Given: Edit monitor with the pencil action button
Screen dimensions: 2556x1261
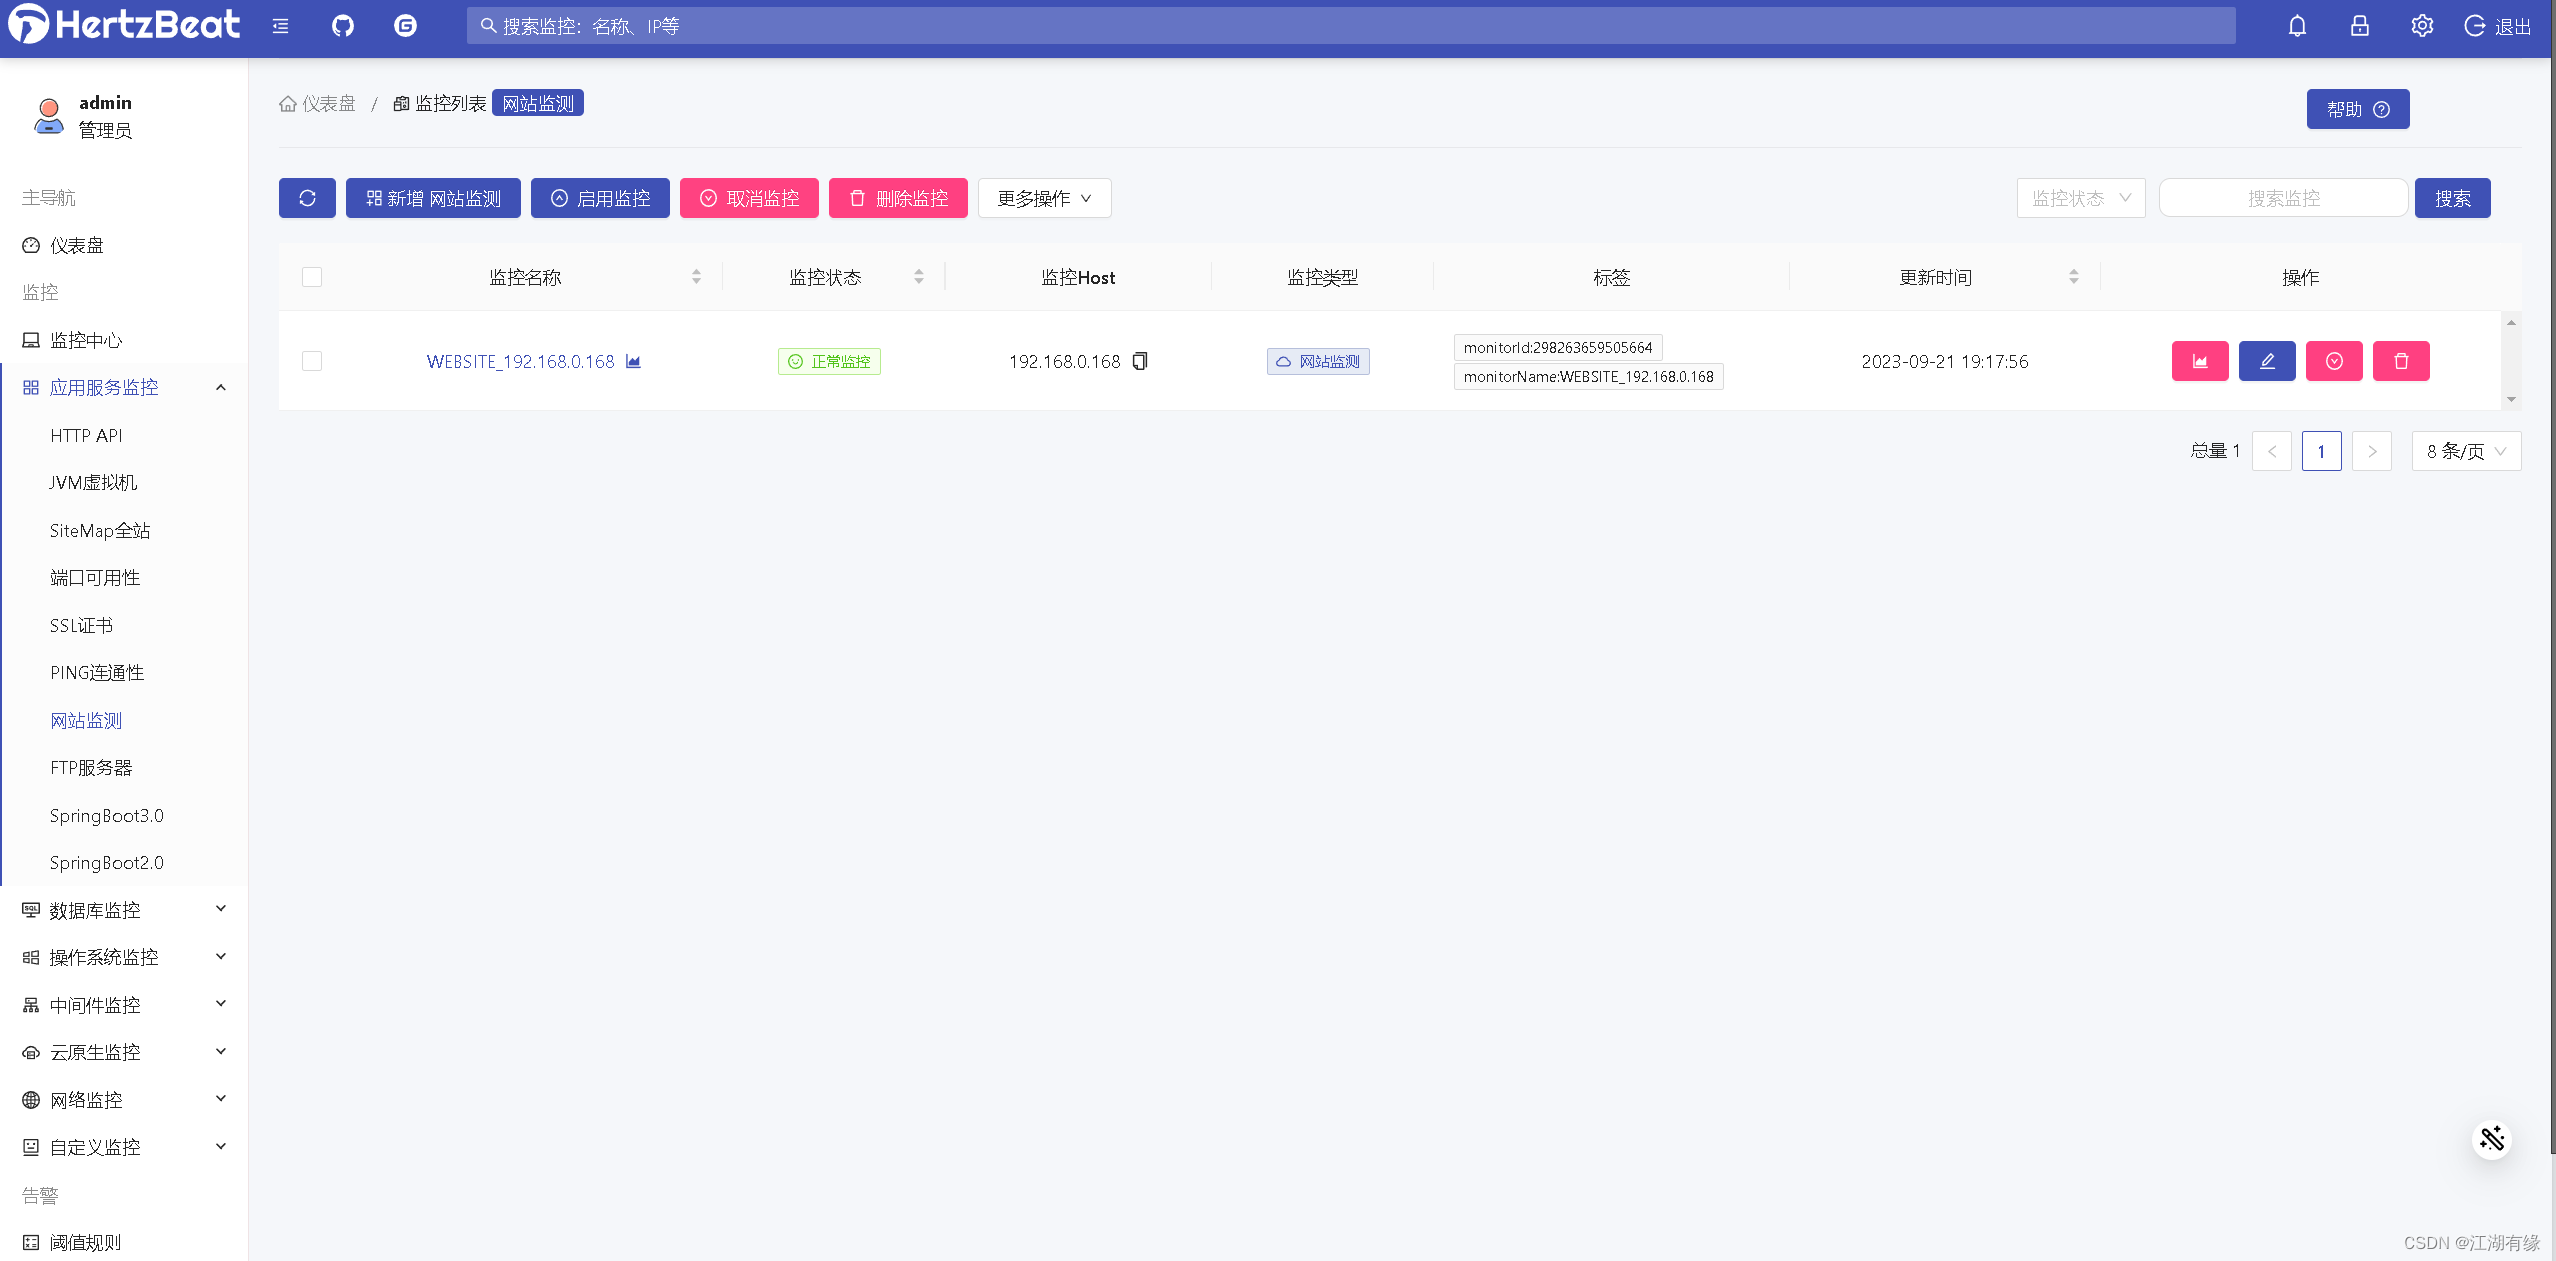Looking at the screenshot, I should (x=2267, y=361).
